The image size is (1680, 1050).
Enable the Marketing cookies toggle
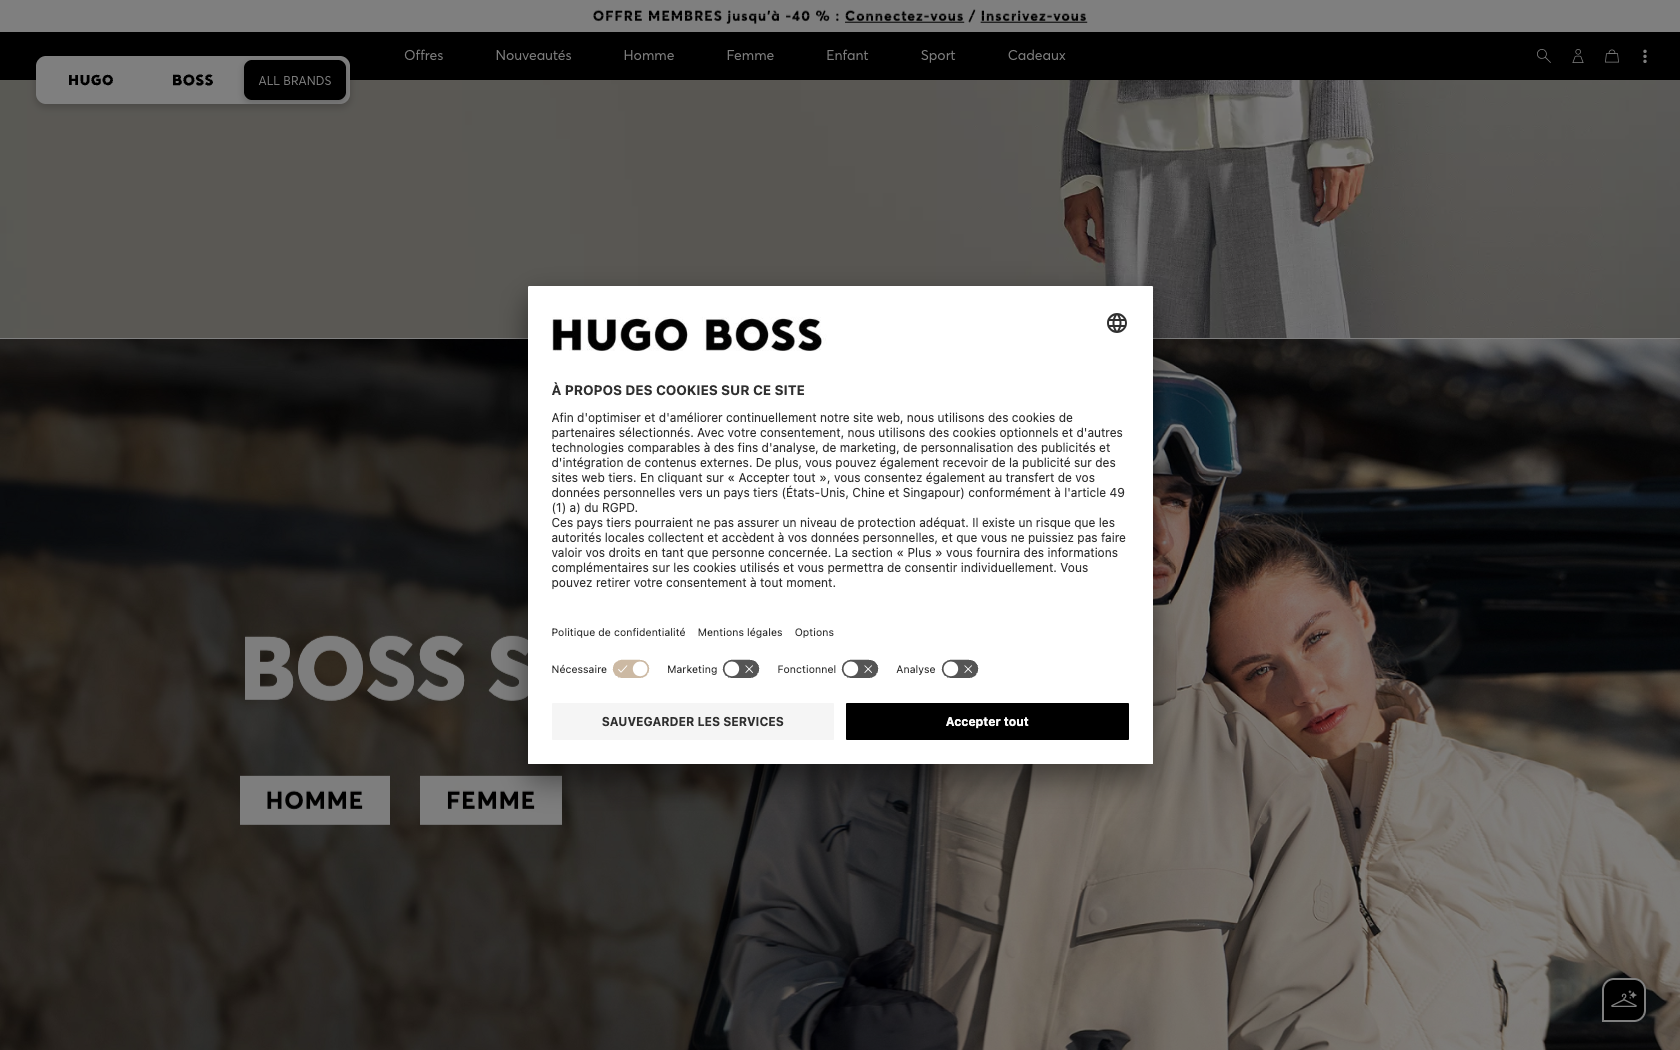click(741, 669)
